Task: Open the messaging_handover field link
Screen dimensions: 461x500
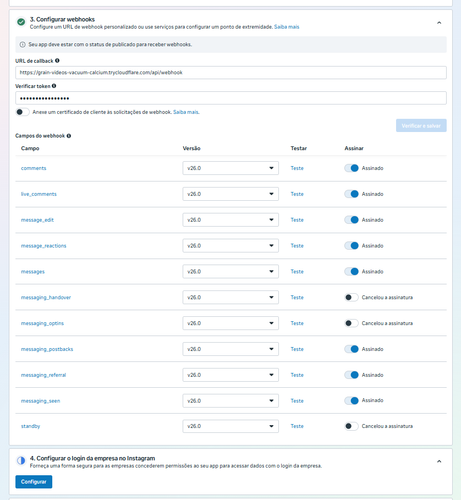Action: 46,297
